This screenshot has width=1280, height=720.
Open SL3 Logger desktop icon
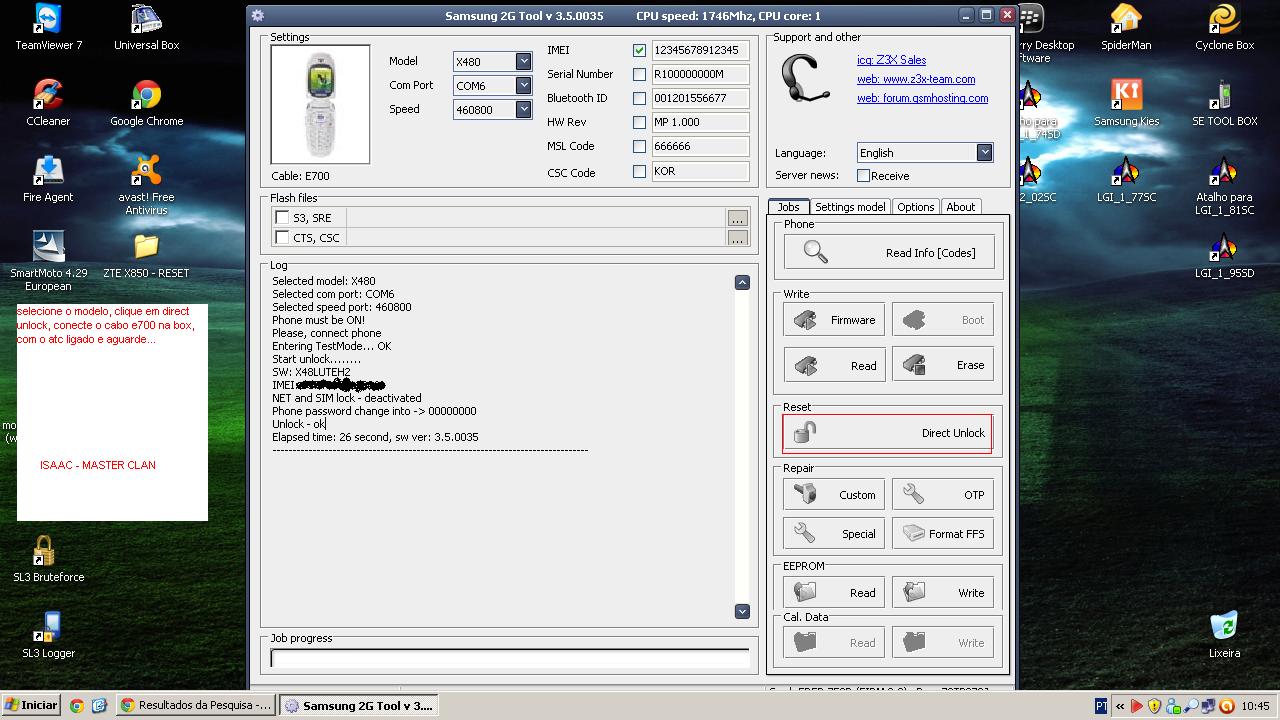click(x=48, y=635)
